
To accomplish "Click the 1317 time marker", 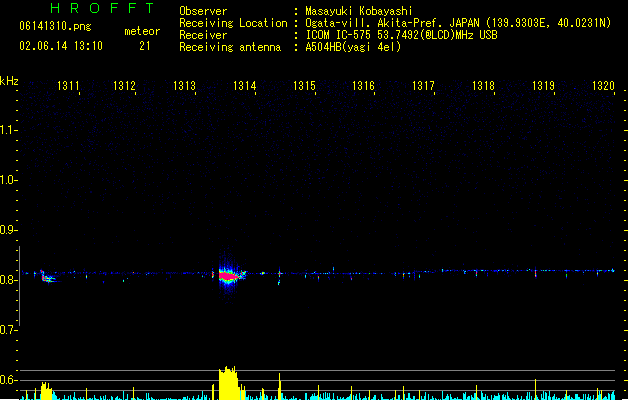I will (x=423, y=86).
